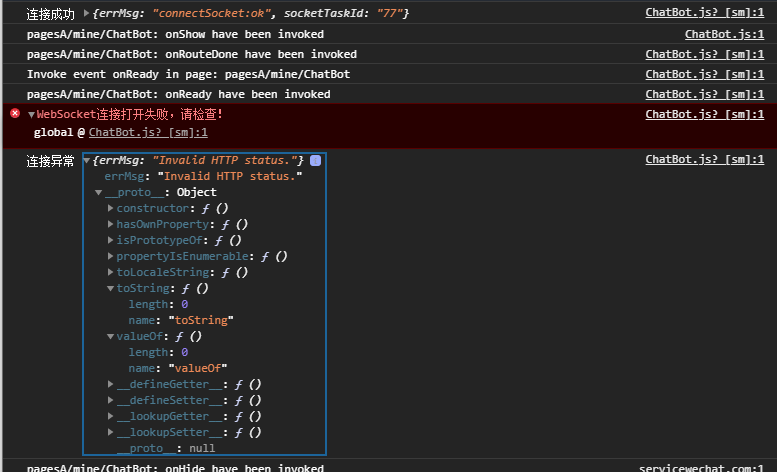This screenshot has width=777, height=472.
Task: Expand the toLocaleString function entry
Action: [x=111, y=272]
